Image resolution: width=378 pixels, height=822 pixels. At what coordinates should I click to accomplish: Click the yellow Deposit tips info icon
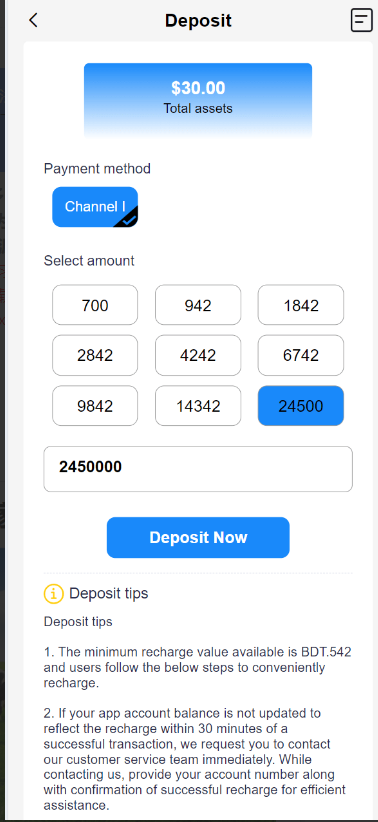[x=53, y=594]
